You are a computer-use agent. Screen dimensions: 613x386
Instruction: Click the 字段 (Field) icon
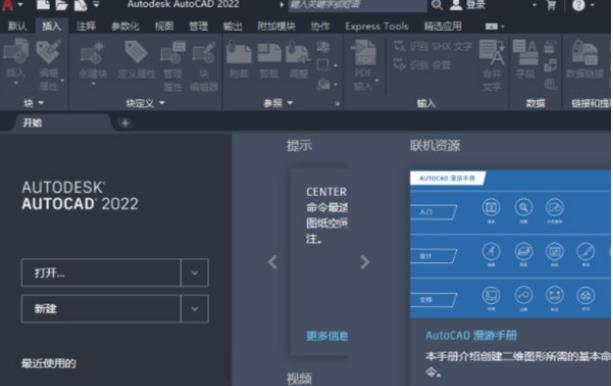point(525,52)
